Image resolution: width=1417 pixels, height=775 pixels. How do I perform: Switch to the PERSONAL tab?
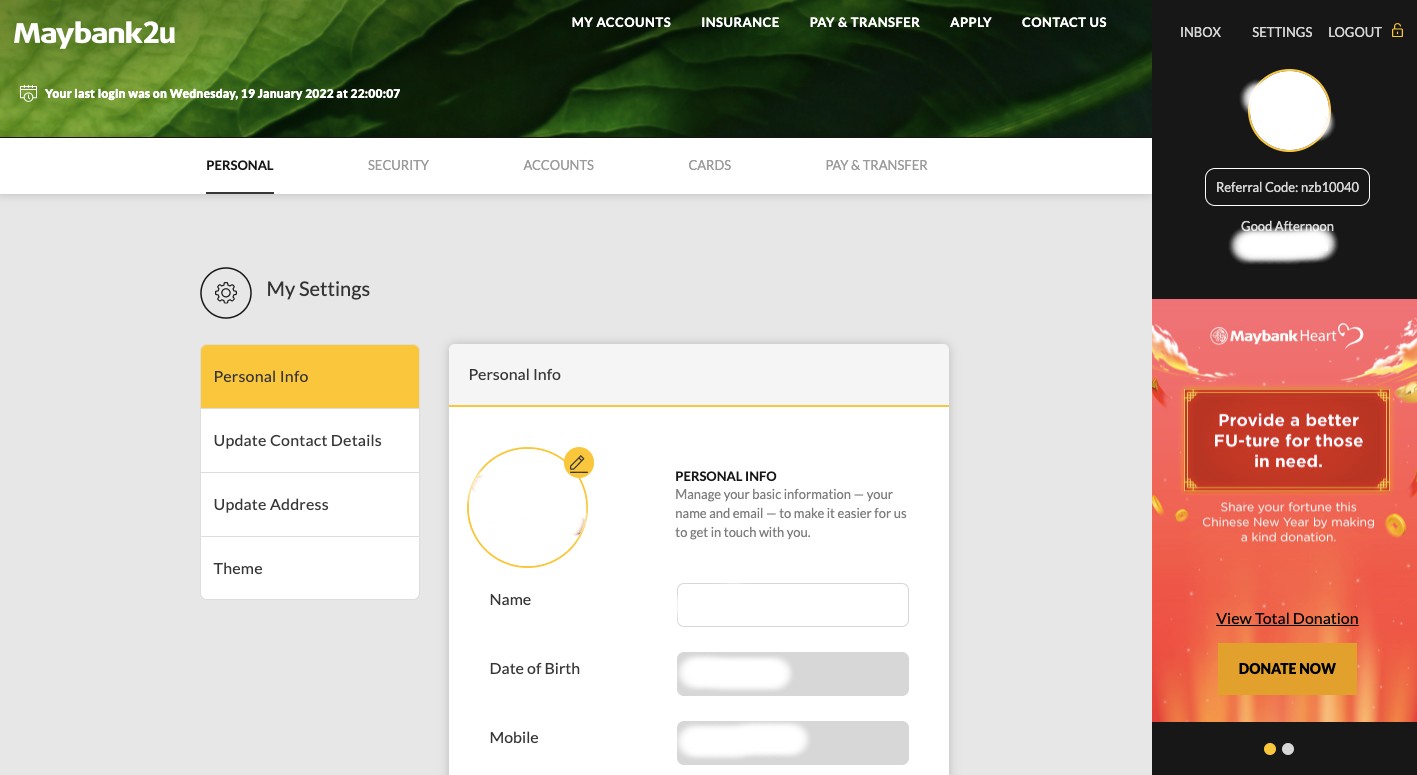point(240,165)
